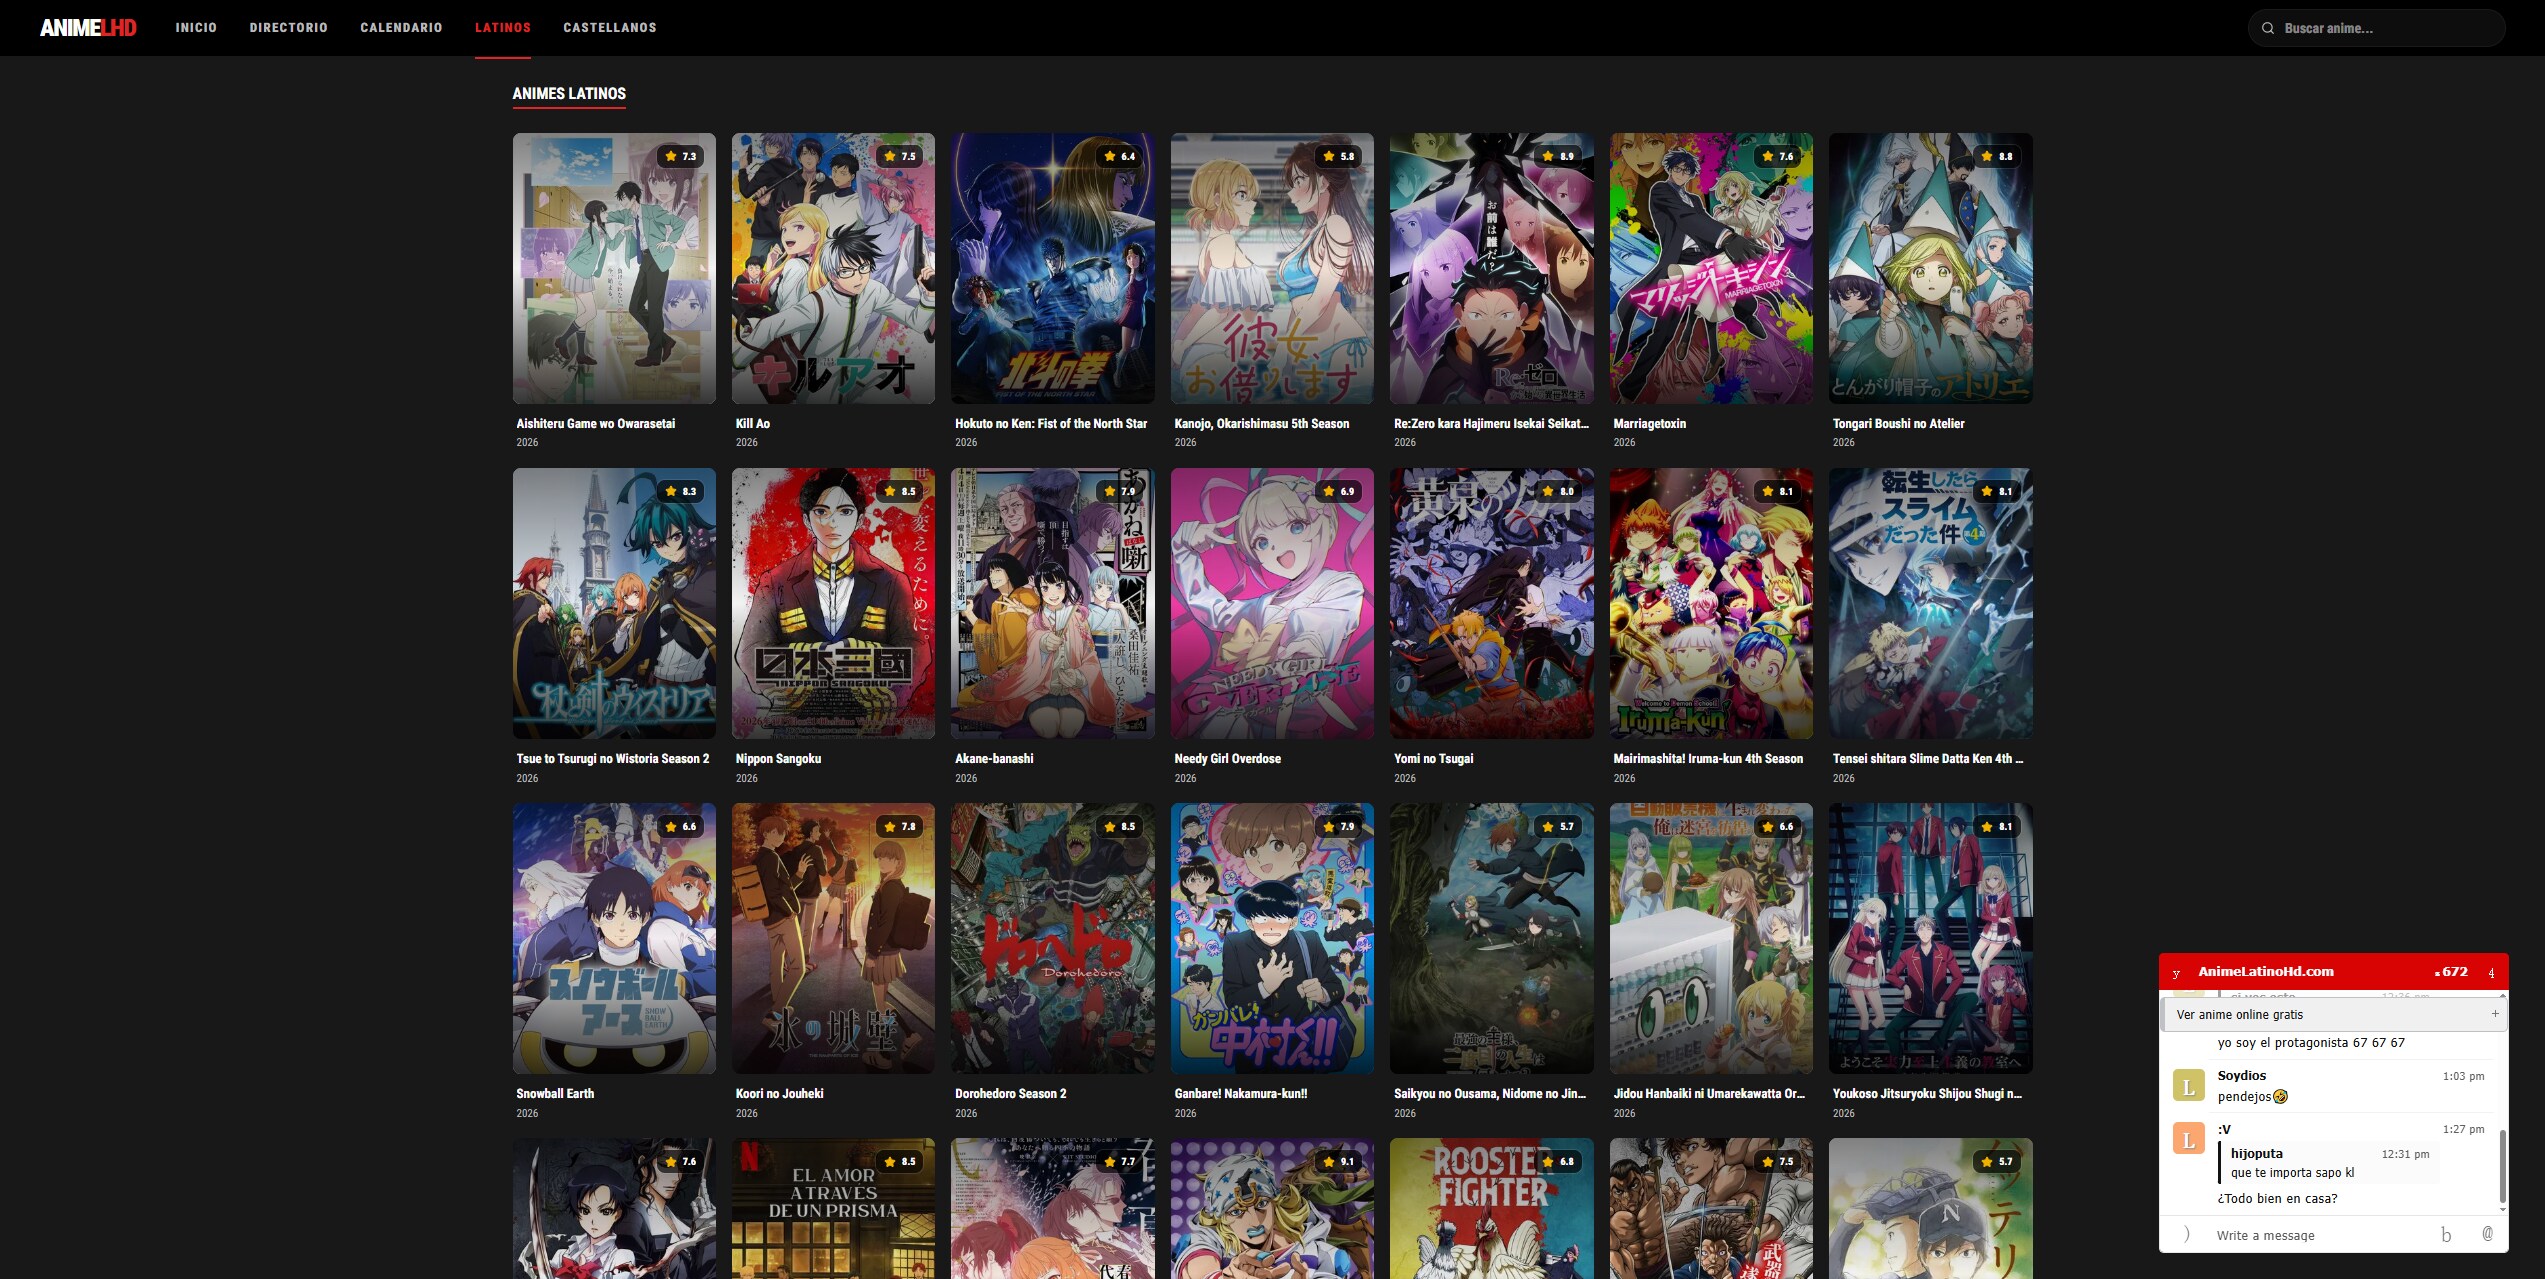The height and width of the screenshot is (1279, 2545).
Task: Go to the Inicio menu item
Action: [x=196, y=28]
